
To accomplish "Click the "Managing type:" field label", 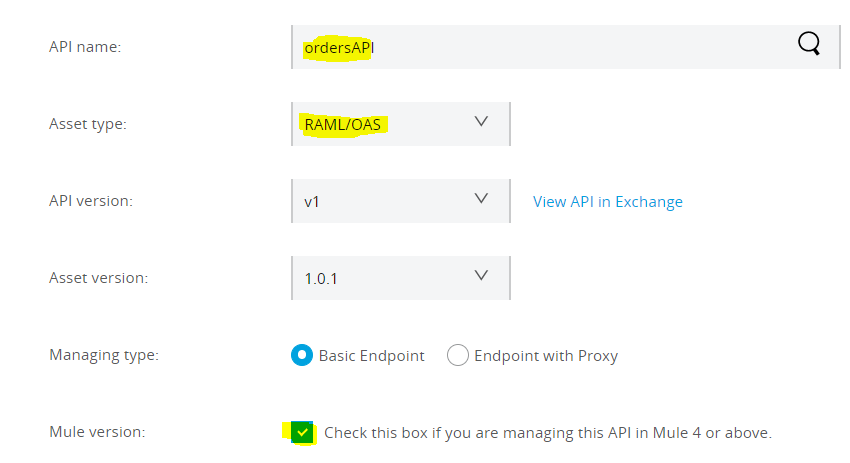I will pyautogui.click(x=104, y=355).
